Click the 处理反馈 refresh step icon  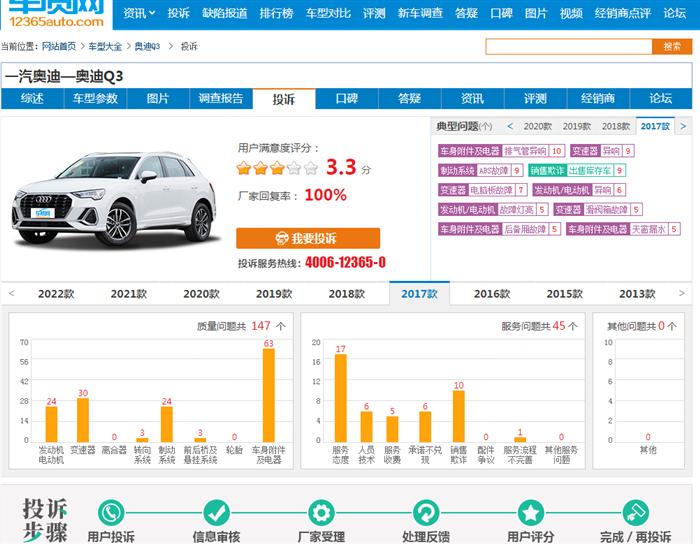pyautogui.click(x=426, y=513)
